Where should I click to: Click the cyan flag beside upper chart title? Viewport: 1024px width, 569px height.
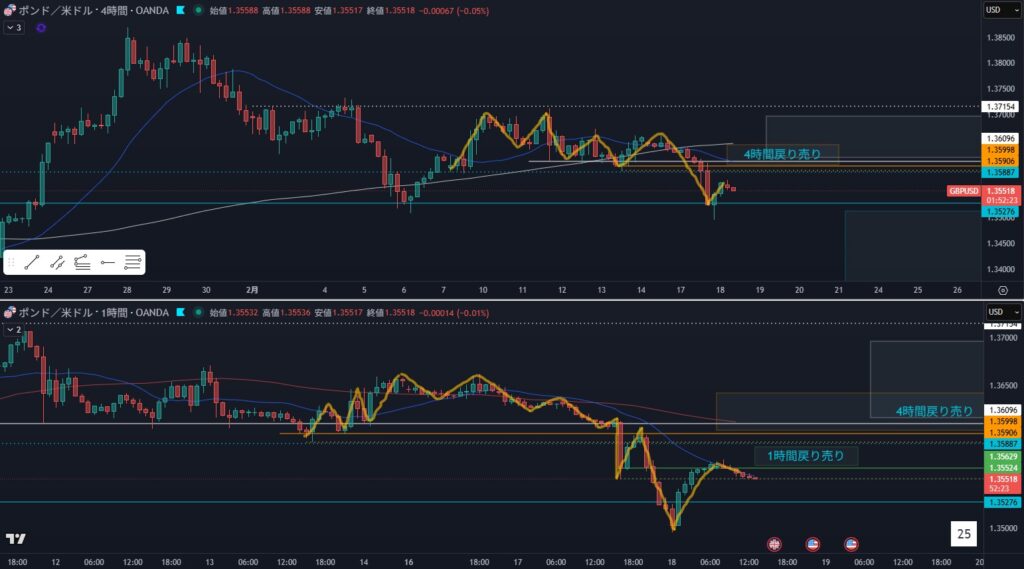[179, 10]
